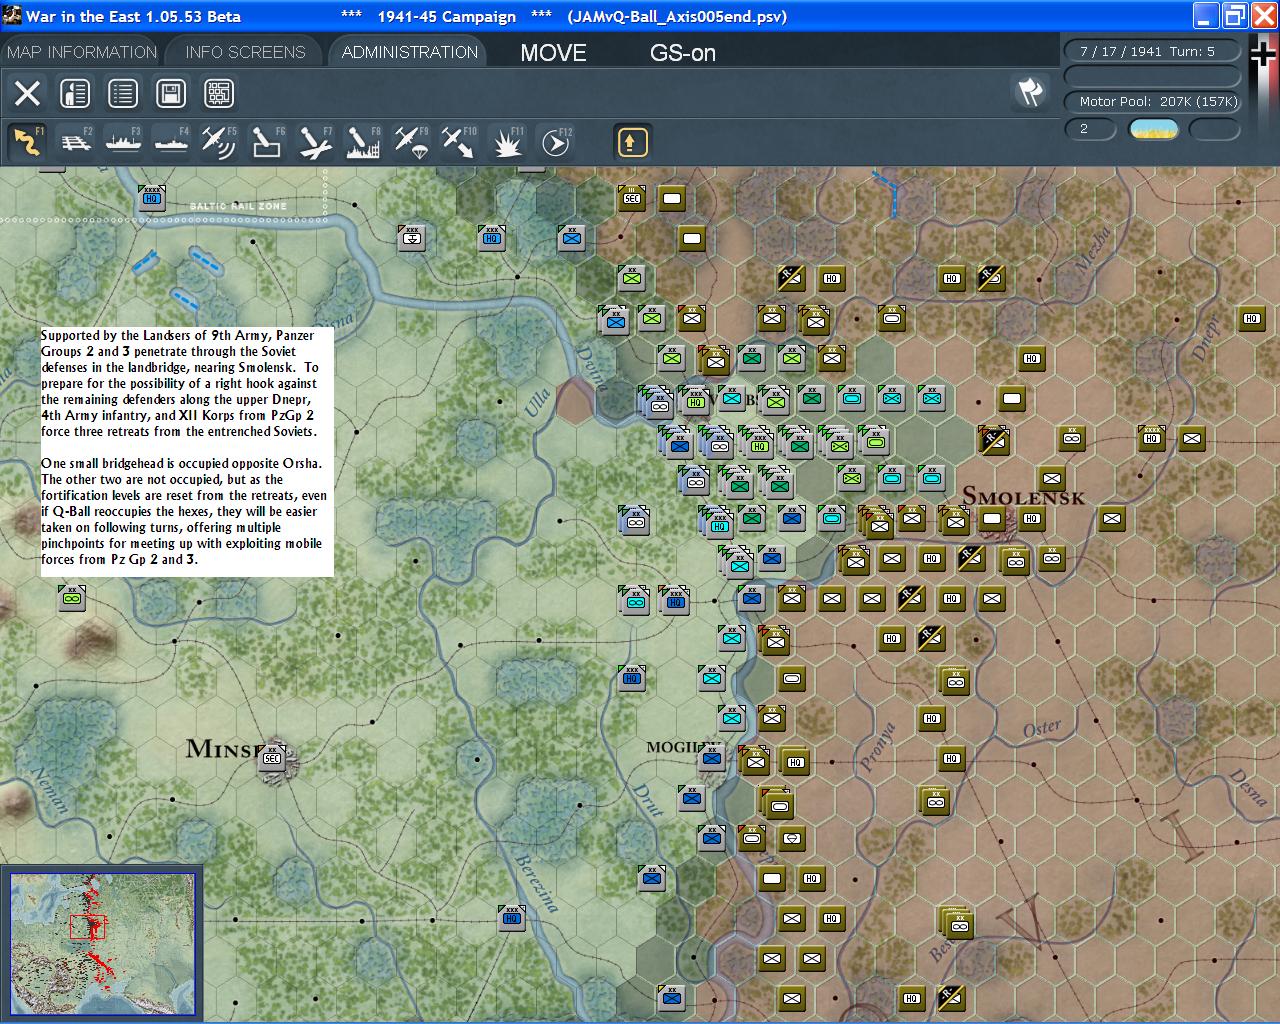Open the commander's report list icon
The width and height of the screenshot is (1280, 1024).
pyautogui.click(x=123, y=93)
